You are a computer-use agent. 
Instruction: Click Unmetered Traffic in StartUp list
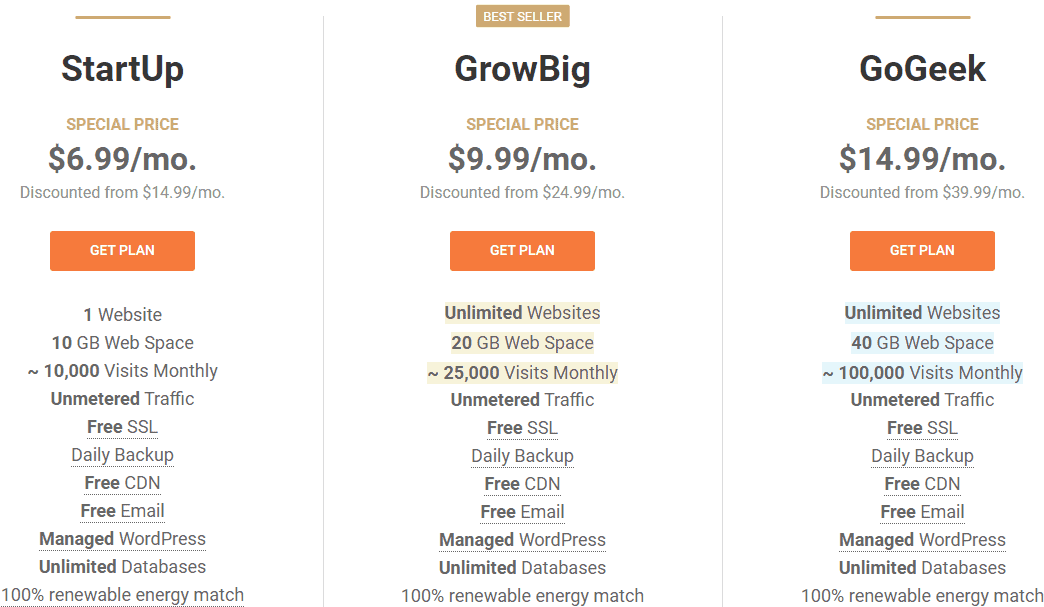[x=122, y=399]
